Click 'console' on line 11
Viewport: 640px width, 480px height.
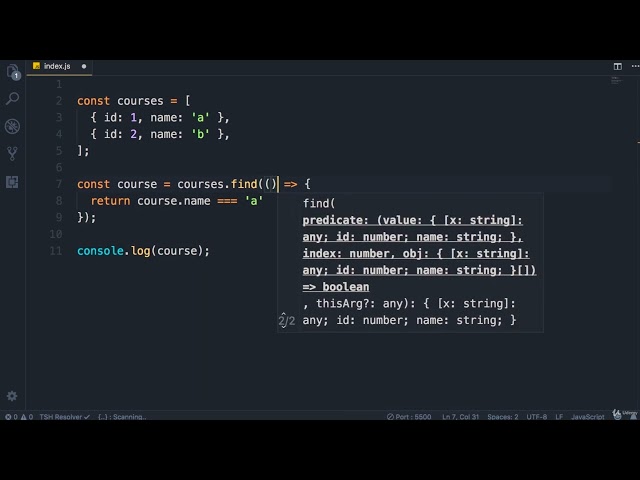100,251
